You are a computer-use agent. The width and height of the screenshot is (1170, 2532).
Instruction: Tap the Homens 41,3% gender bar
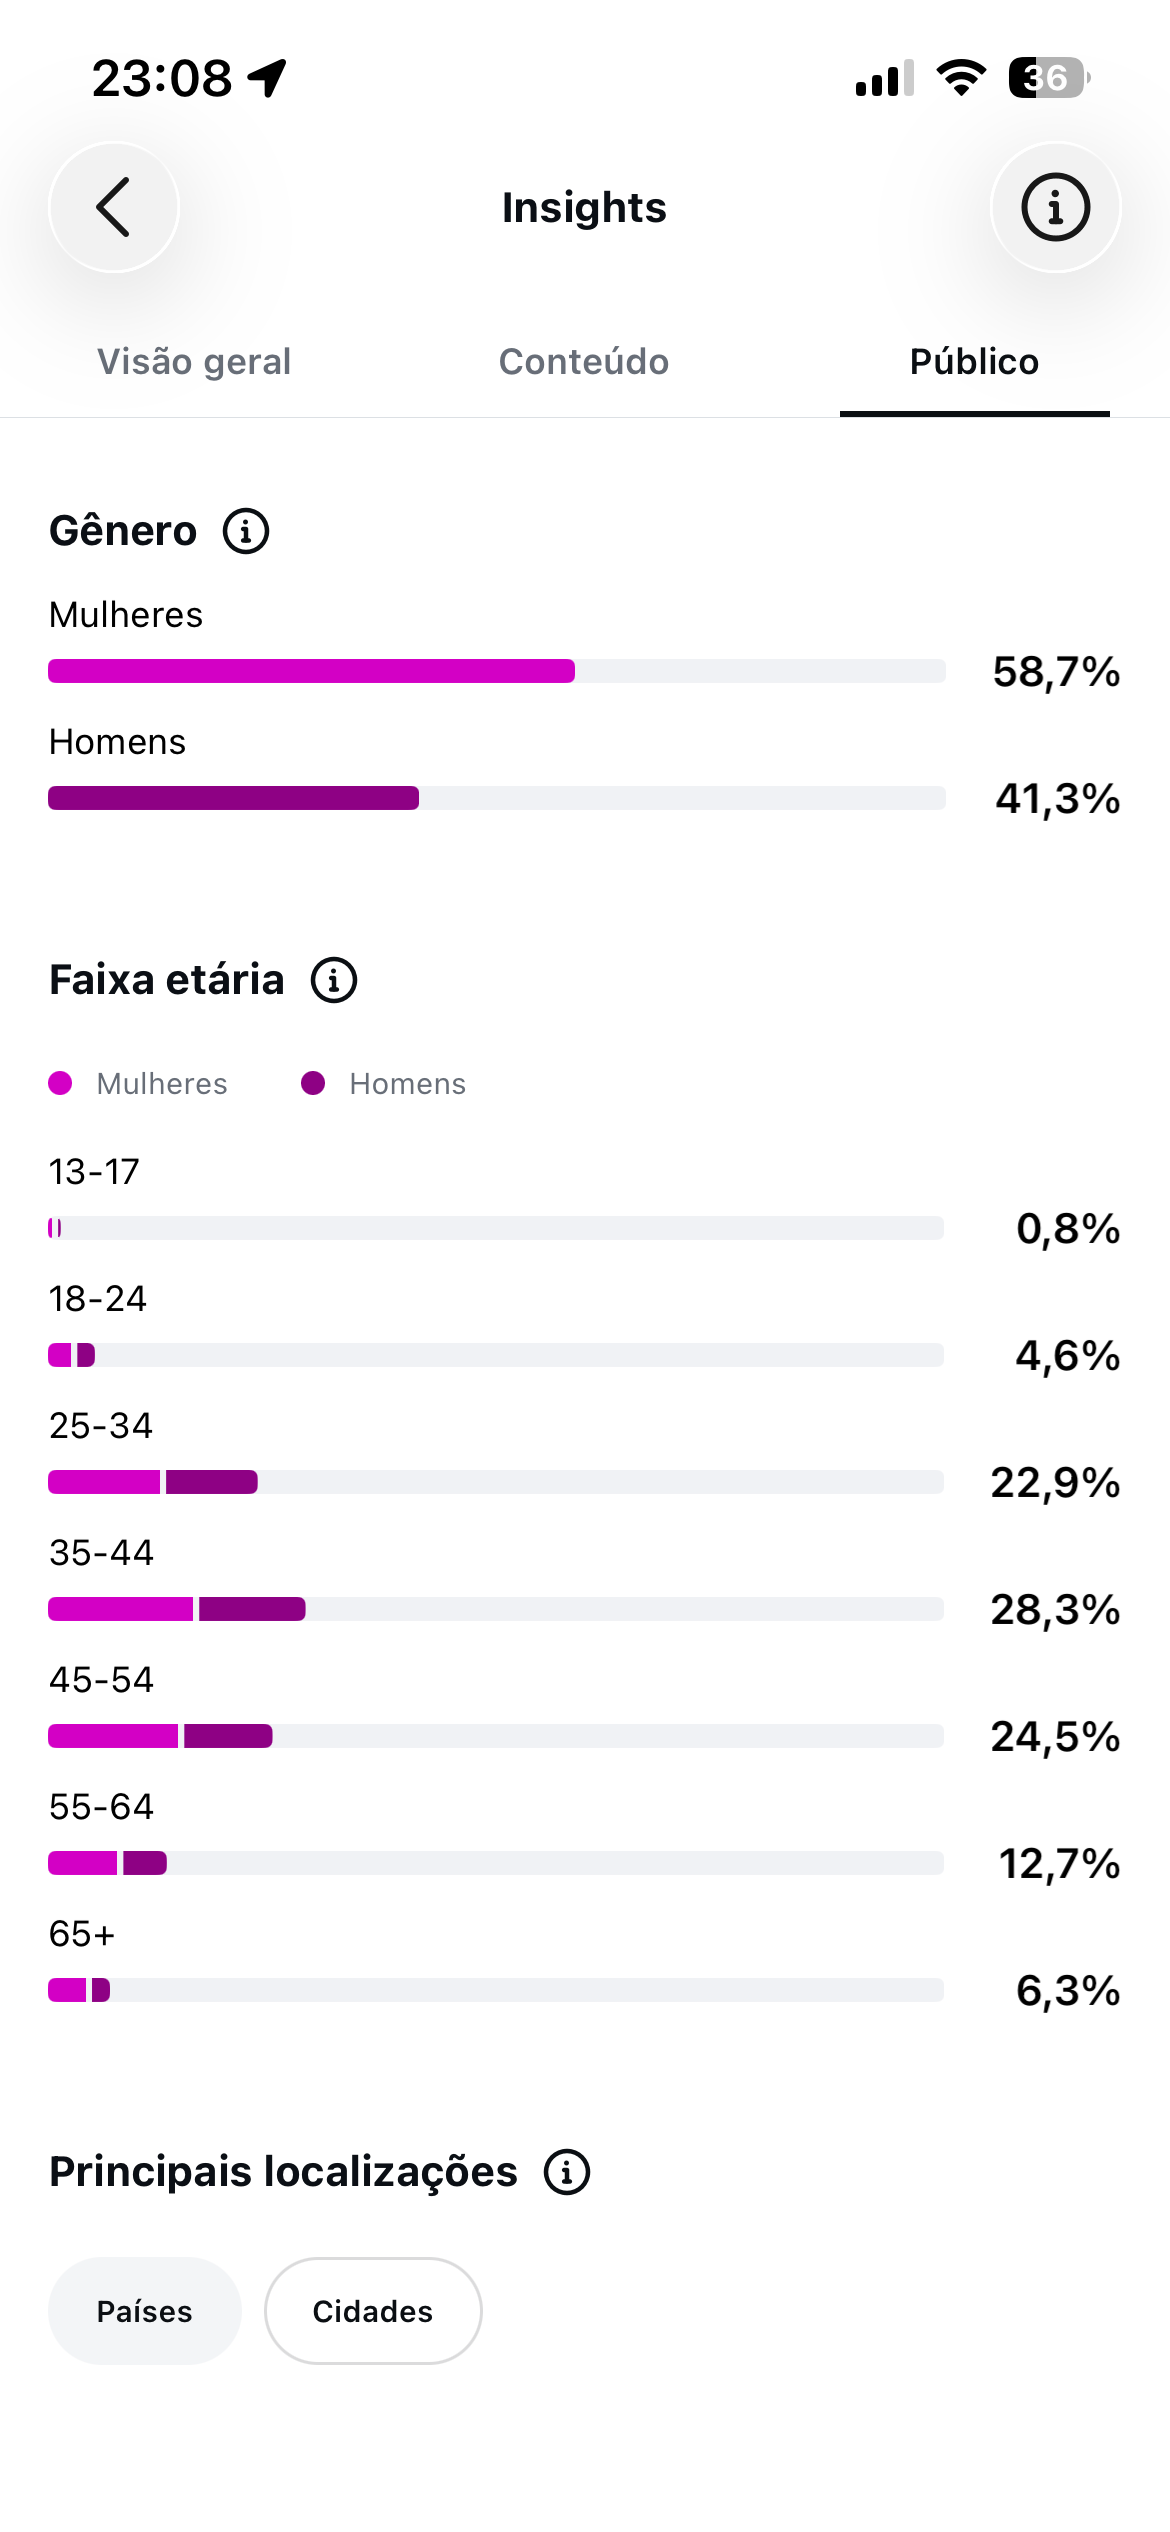click(x=497, y=798)
